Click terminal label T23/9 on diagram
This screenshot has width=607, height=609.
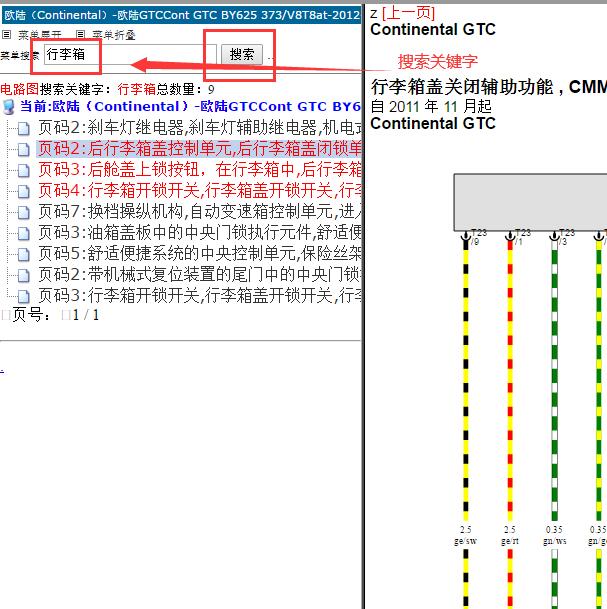tap(479, 237)
